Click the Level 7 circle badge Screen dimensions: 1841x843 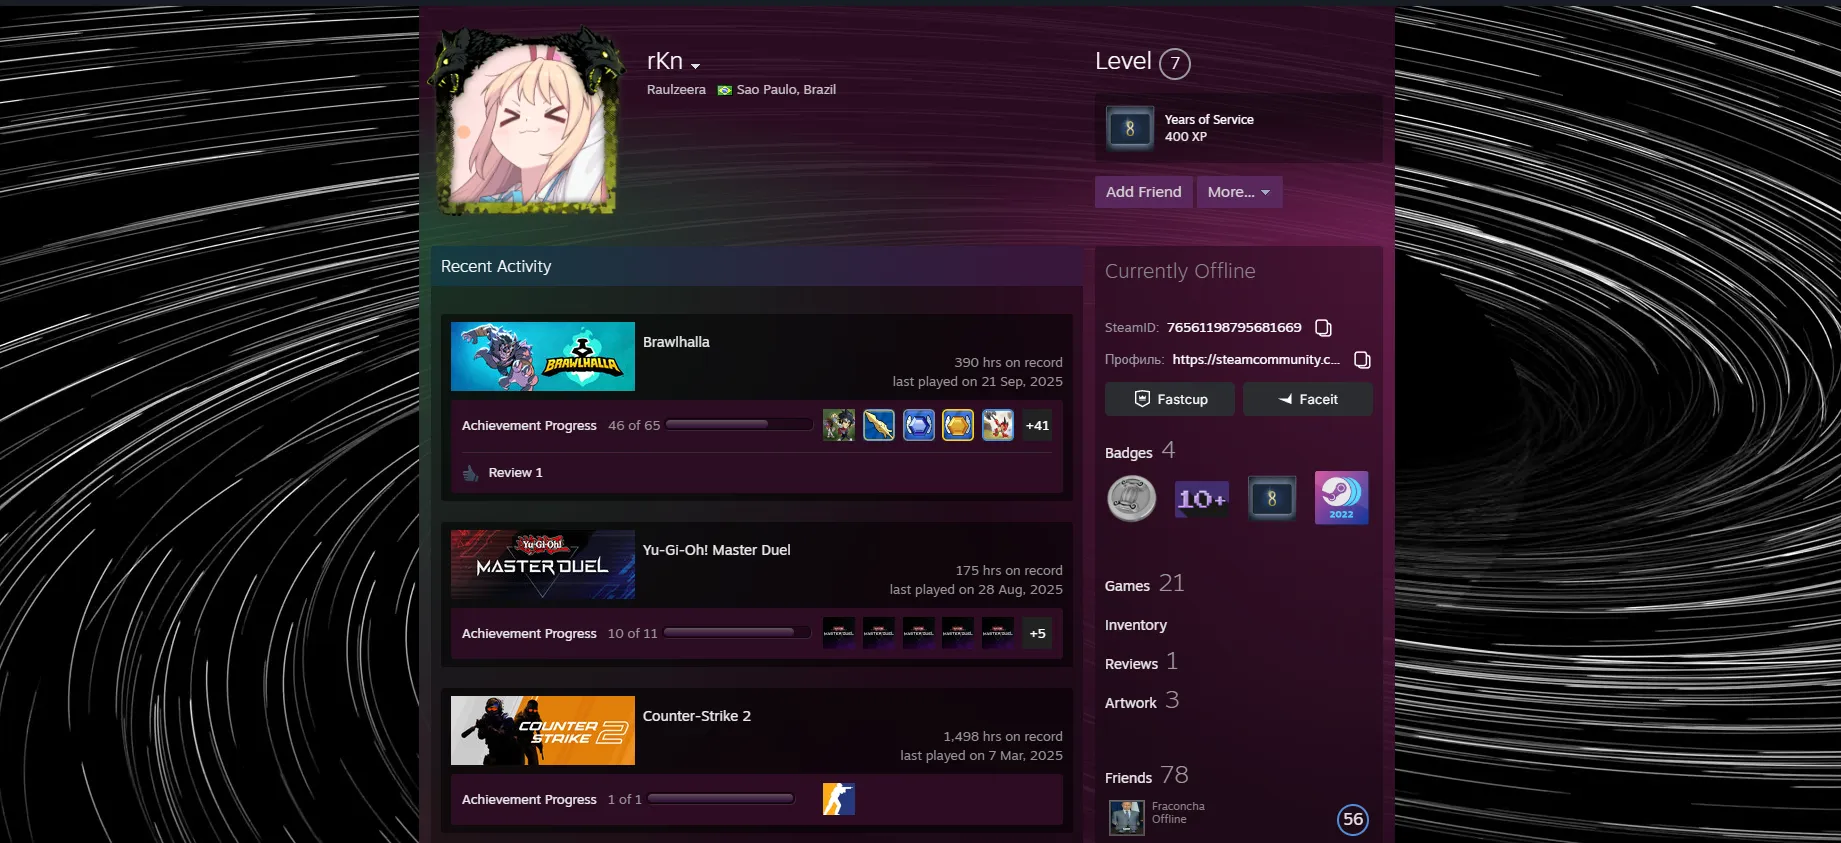pos(1175,63)
